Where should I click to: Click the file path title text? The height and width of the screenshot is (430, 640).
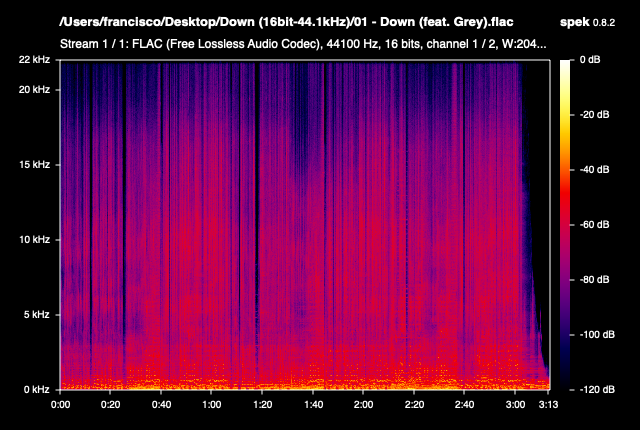[286, 22]
